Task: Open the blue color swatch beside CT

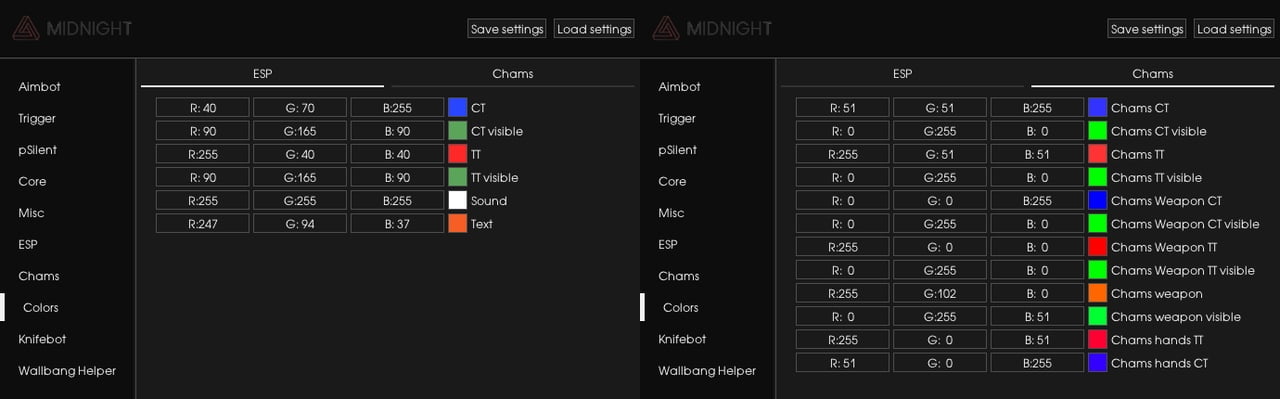Action: (458, 107)
